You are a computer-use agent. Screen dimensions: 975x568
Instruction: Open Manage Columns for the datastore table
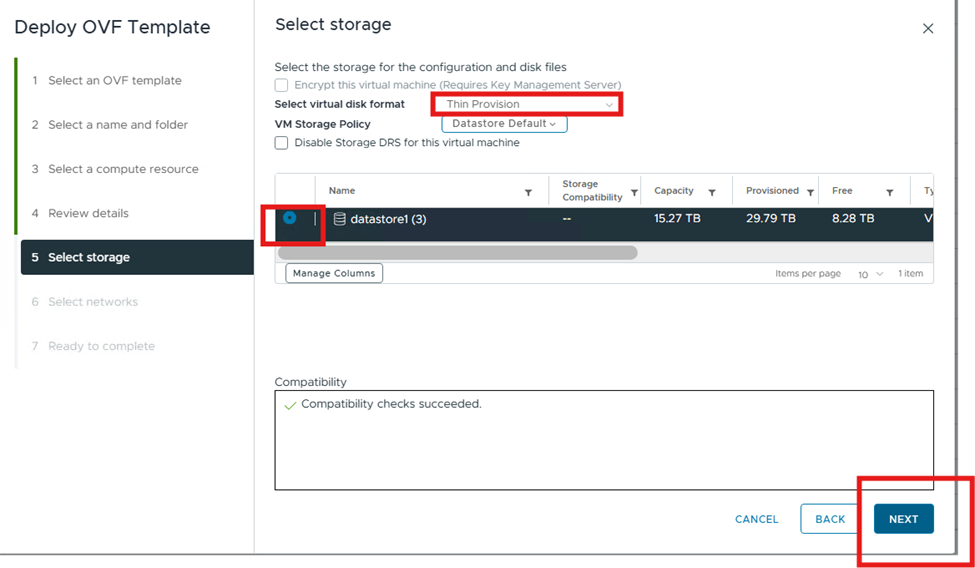tap(334, 273)
